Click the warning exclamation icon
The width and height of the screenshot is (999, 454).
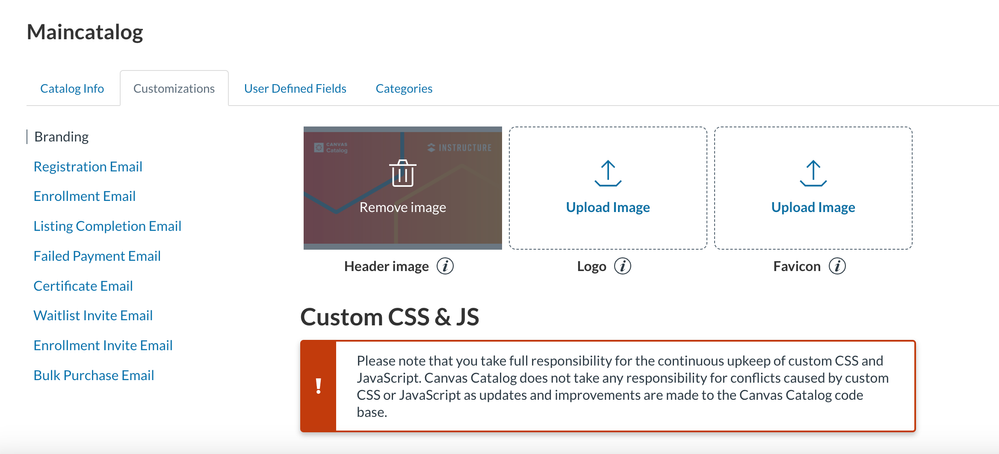coord(318,386)
